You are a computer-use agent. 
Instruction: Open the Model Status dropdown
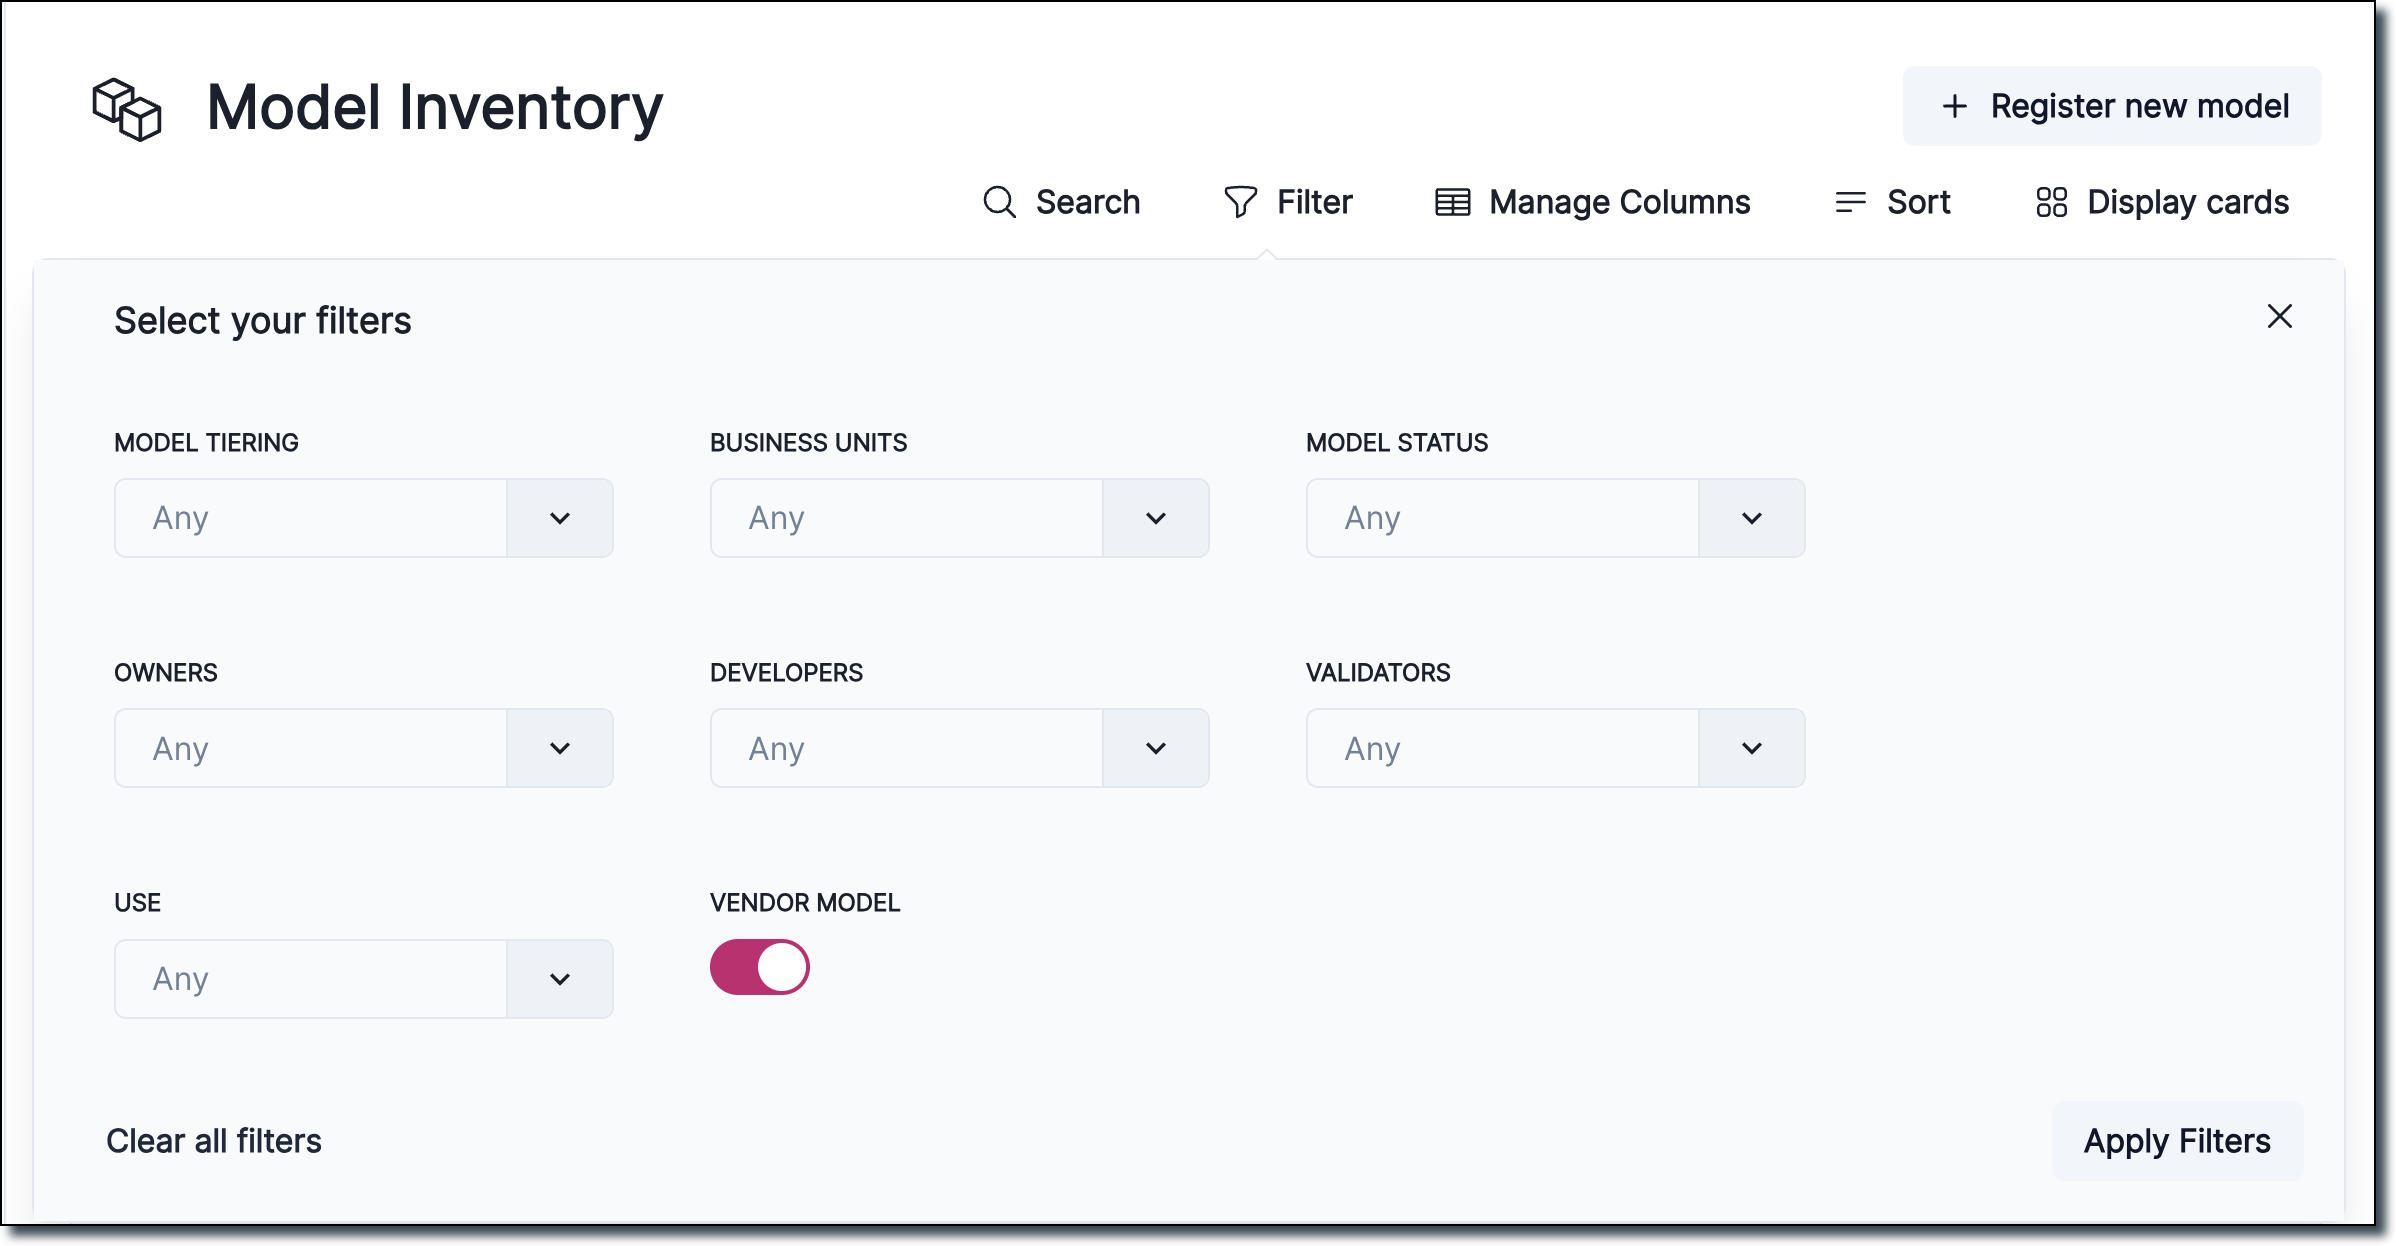coord(1751,518)
